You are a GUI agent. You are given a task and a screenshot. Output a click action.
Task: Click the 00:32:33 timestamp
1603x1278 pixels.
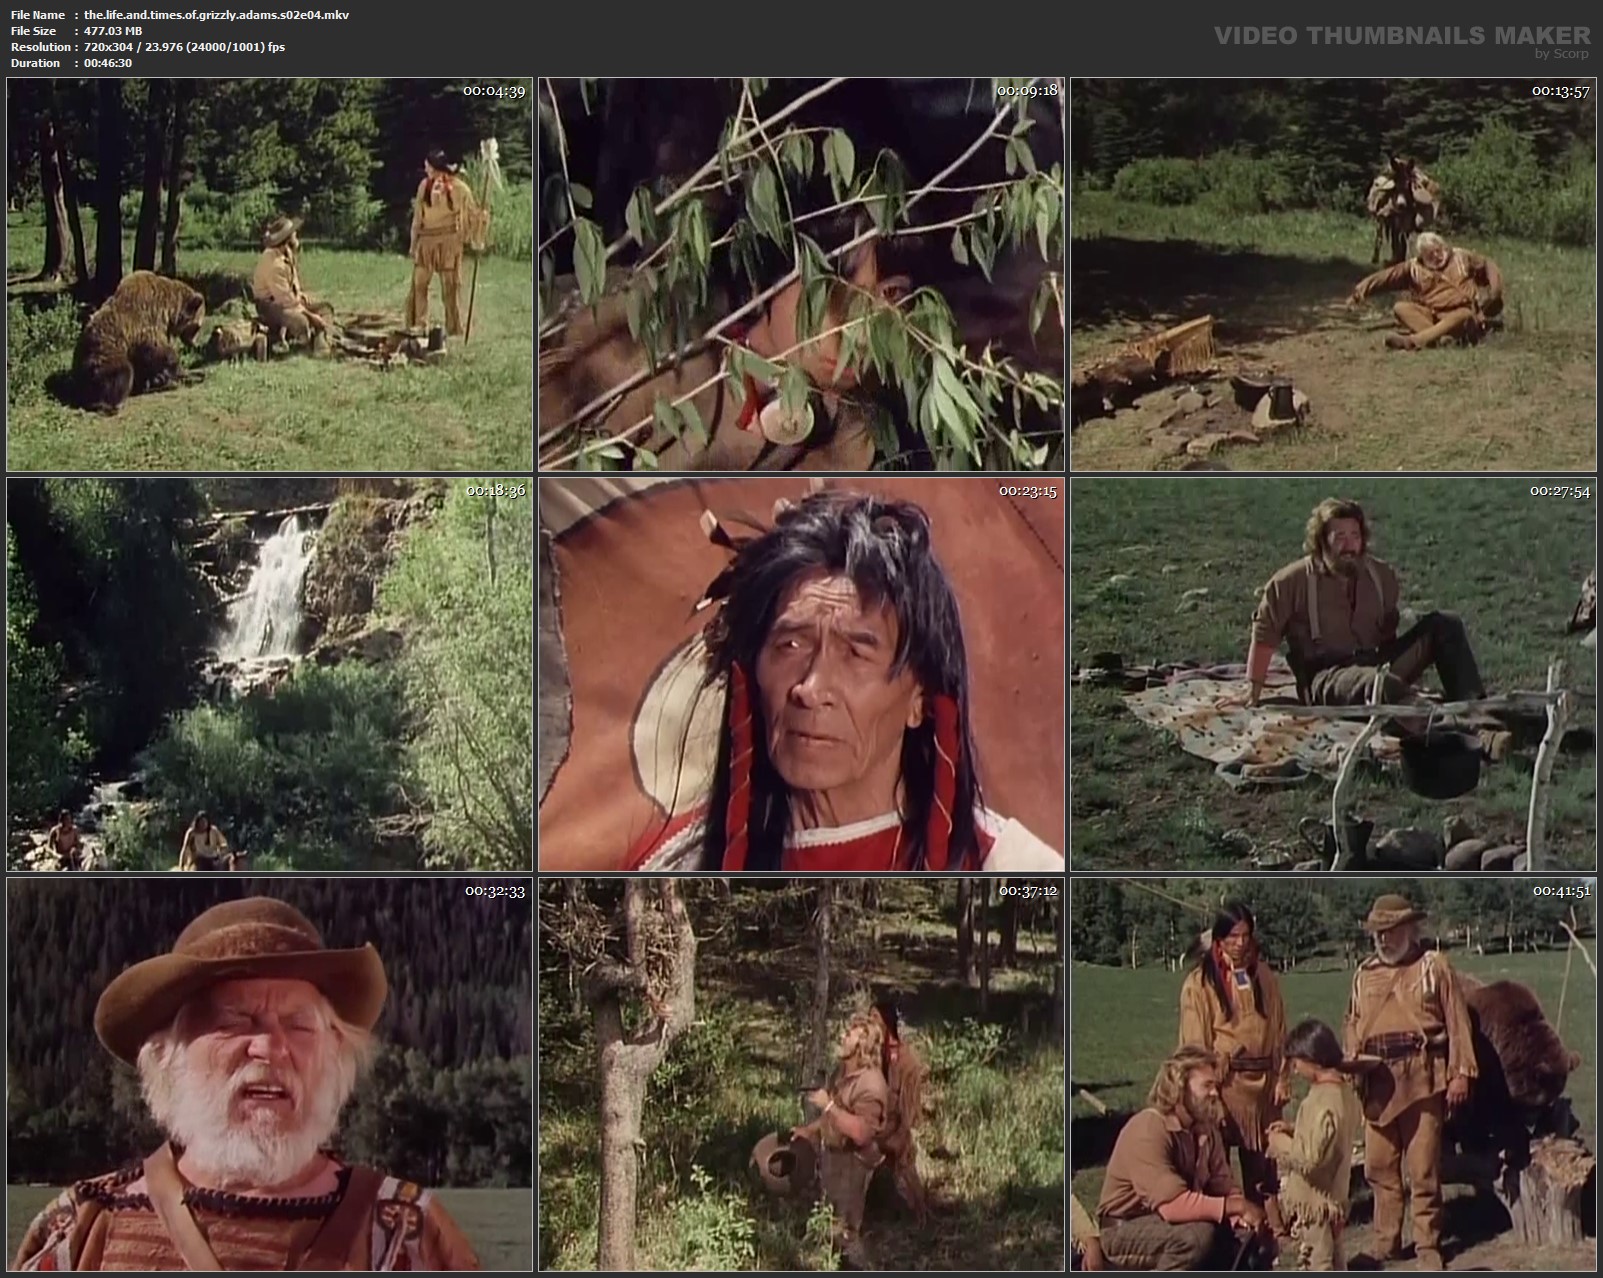coord(494,891)
